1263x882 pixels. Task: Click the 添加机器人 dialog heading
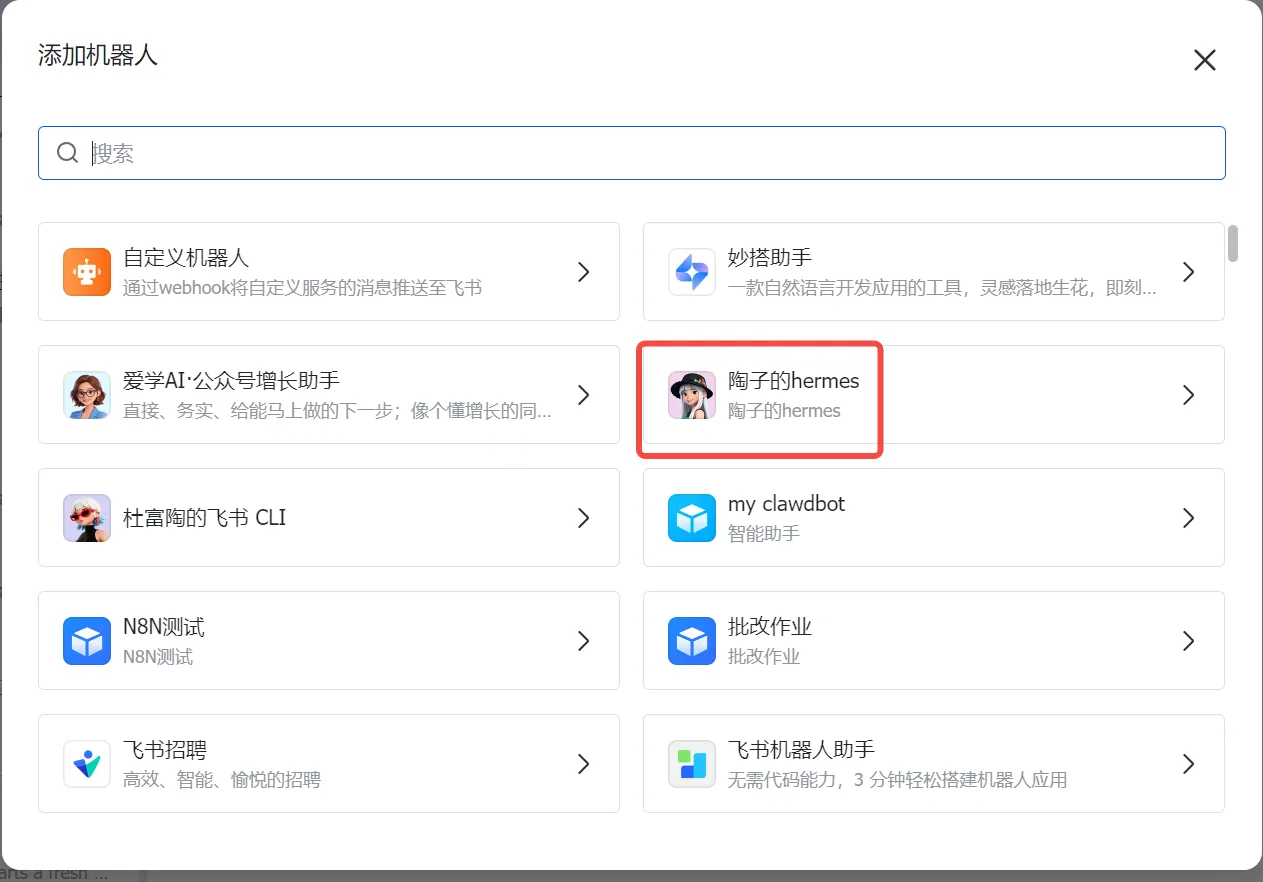[x=98, y=54]
